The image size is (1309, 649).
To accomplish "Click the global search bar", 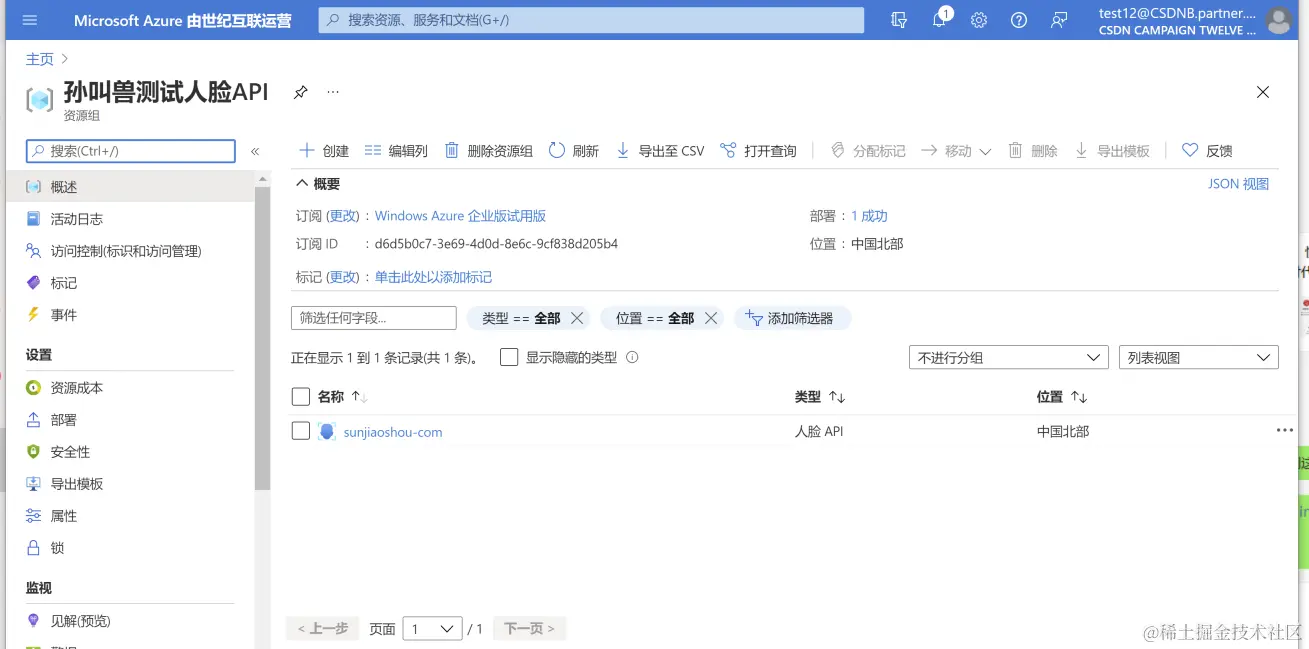I will (591, 20).
